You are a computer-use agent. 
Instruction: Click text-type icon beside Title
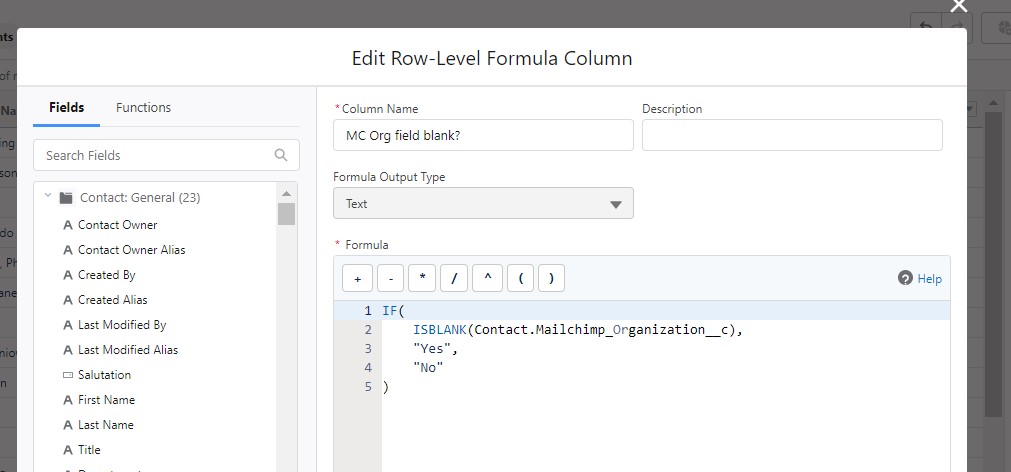coord(68,450)
